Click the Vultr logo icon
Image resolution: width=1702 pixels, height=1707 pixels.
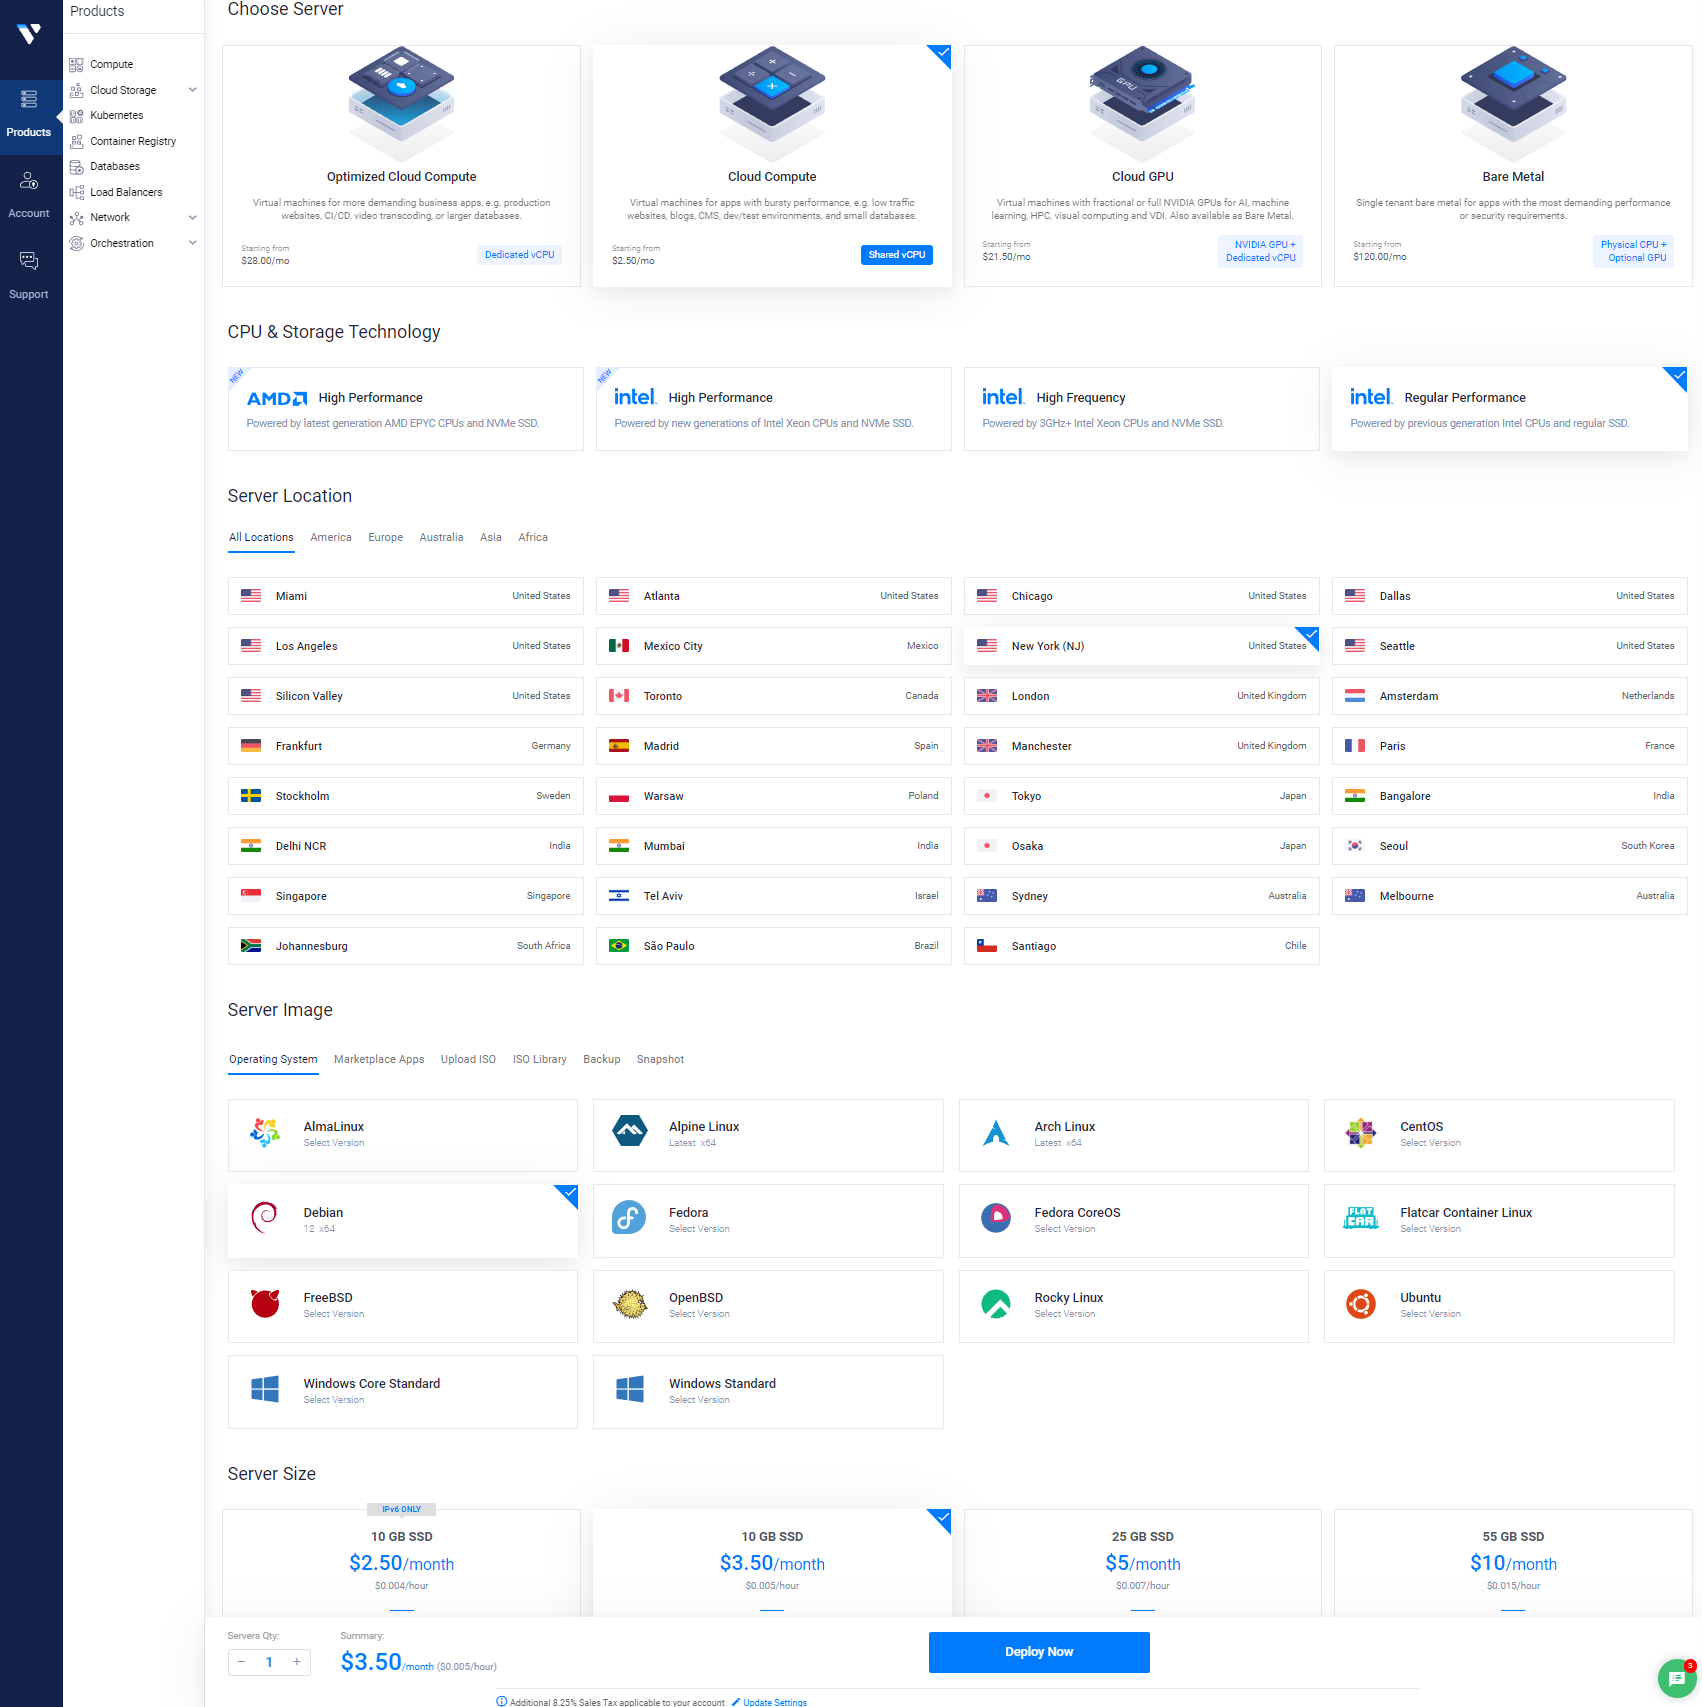click(29, 34)
